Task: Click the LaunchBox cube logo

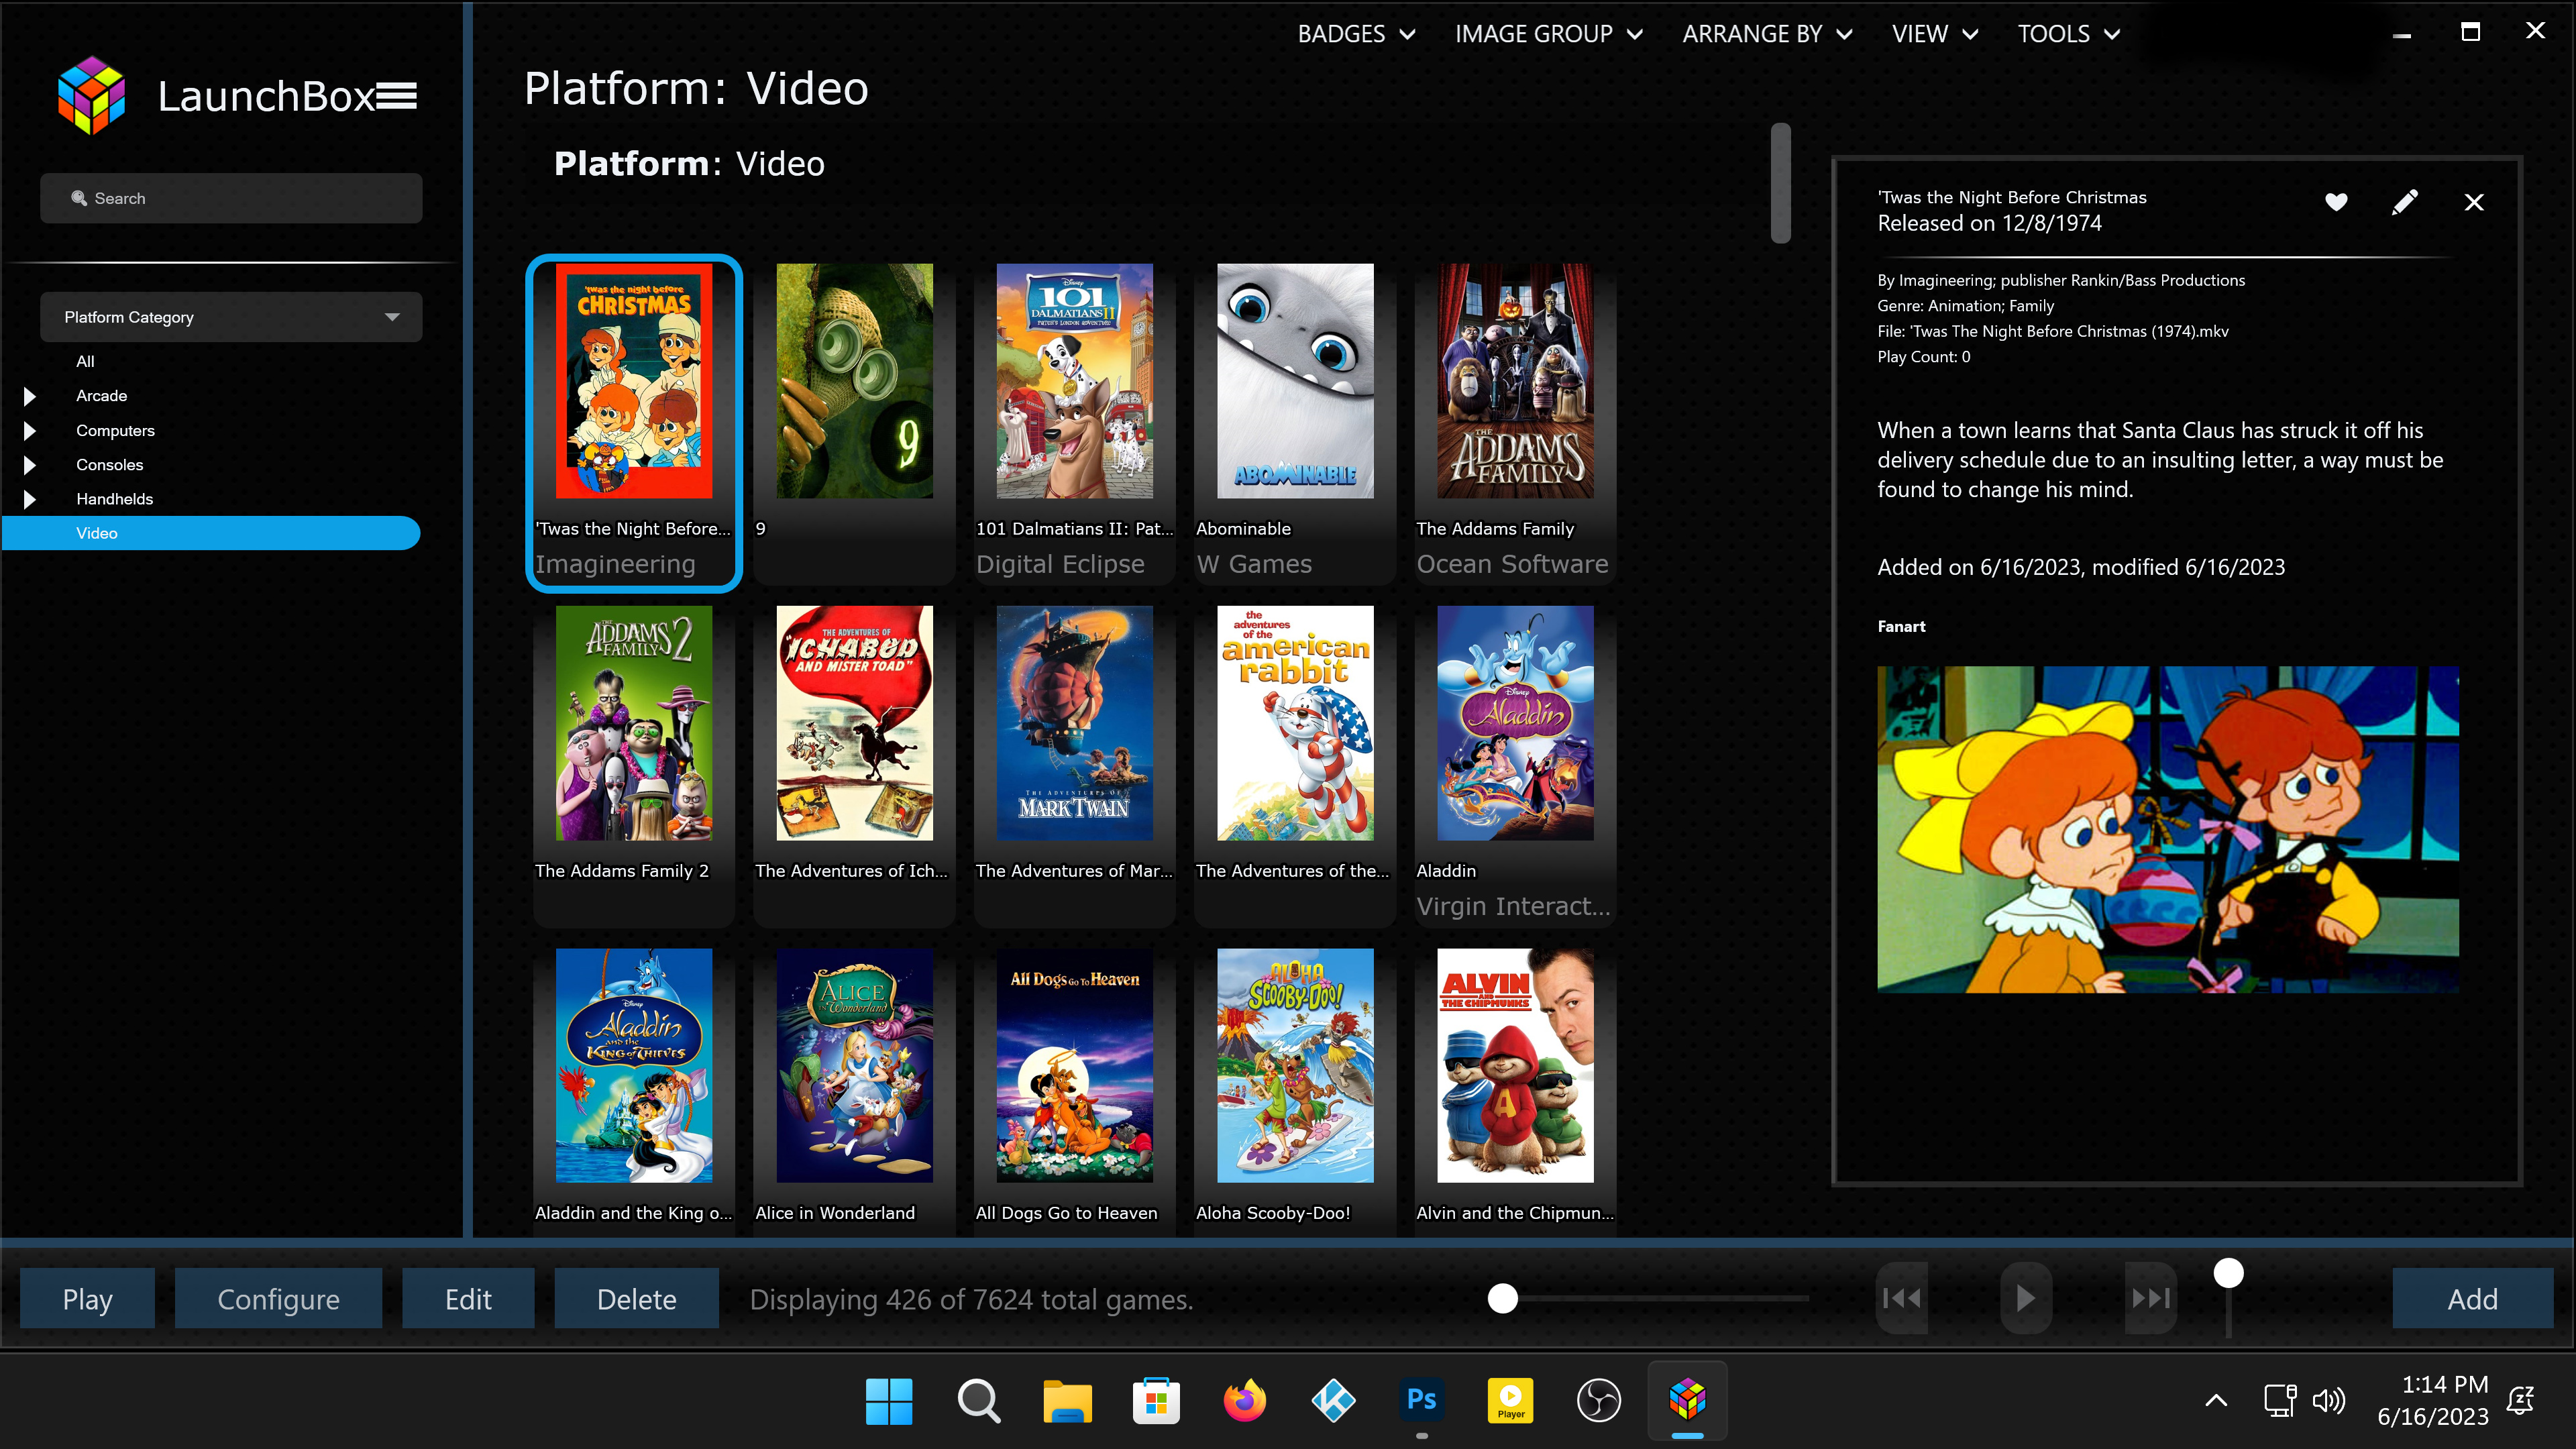Action: tap(91, 96)
